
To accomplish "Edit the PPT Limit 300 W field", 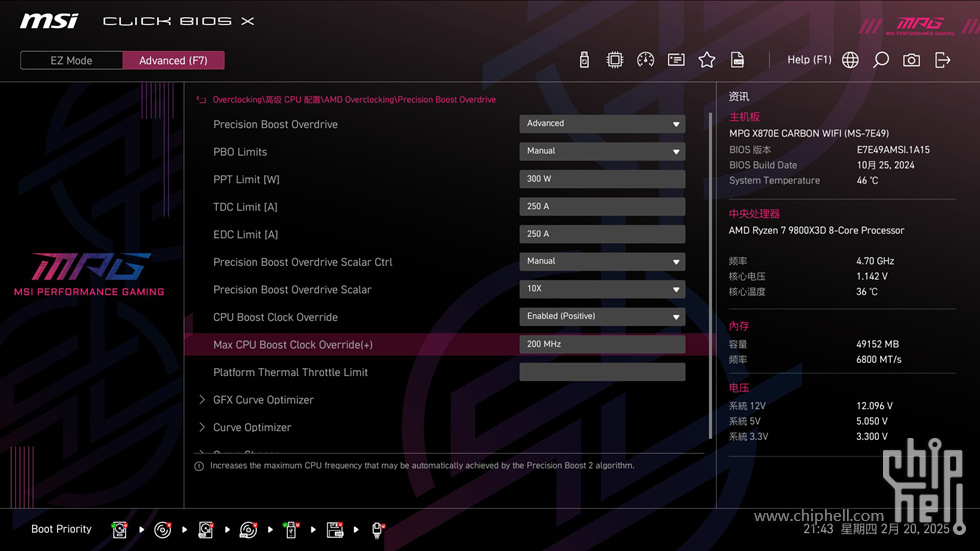I will (x=602, y=179).
